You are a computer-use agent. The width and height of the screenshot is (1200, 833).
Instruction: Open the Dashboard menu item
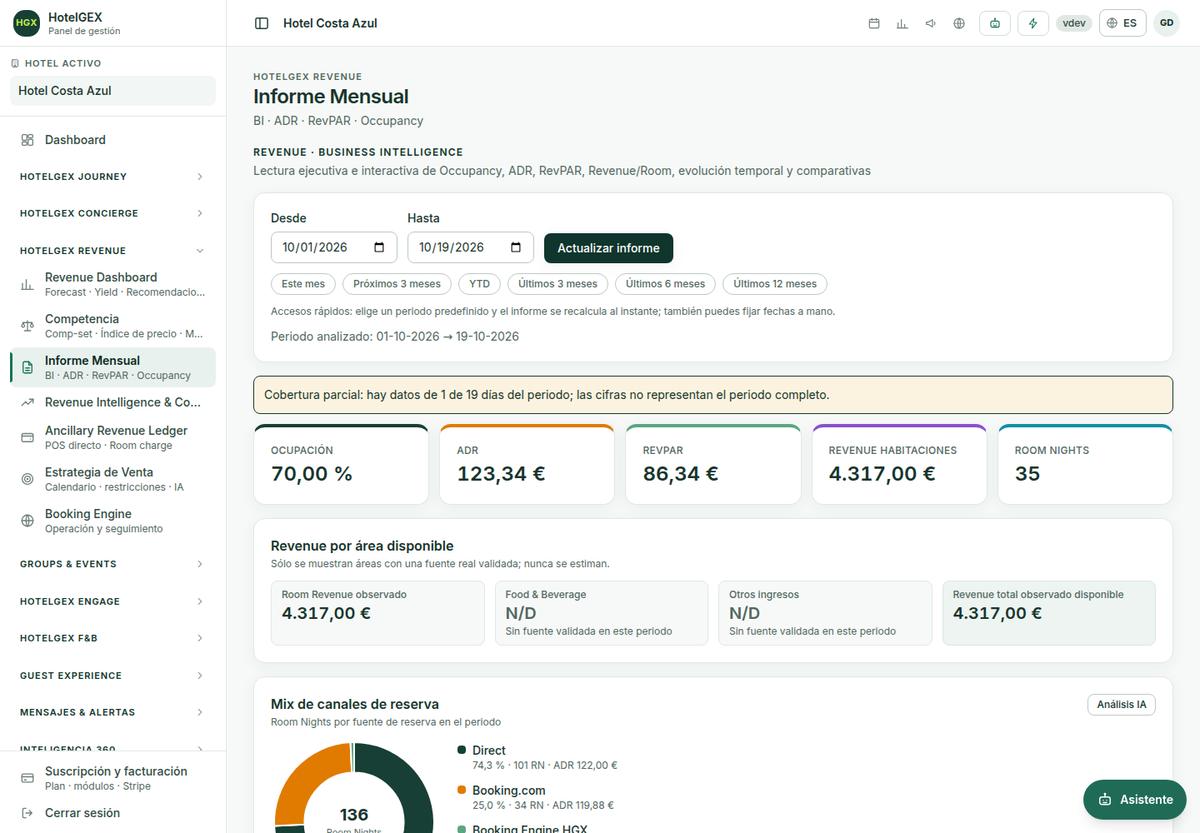113,140
